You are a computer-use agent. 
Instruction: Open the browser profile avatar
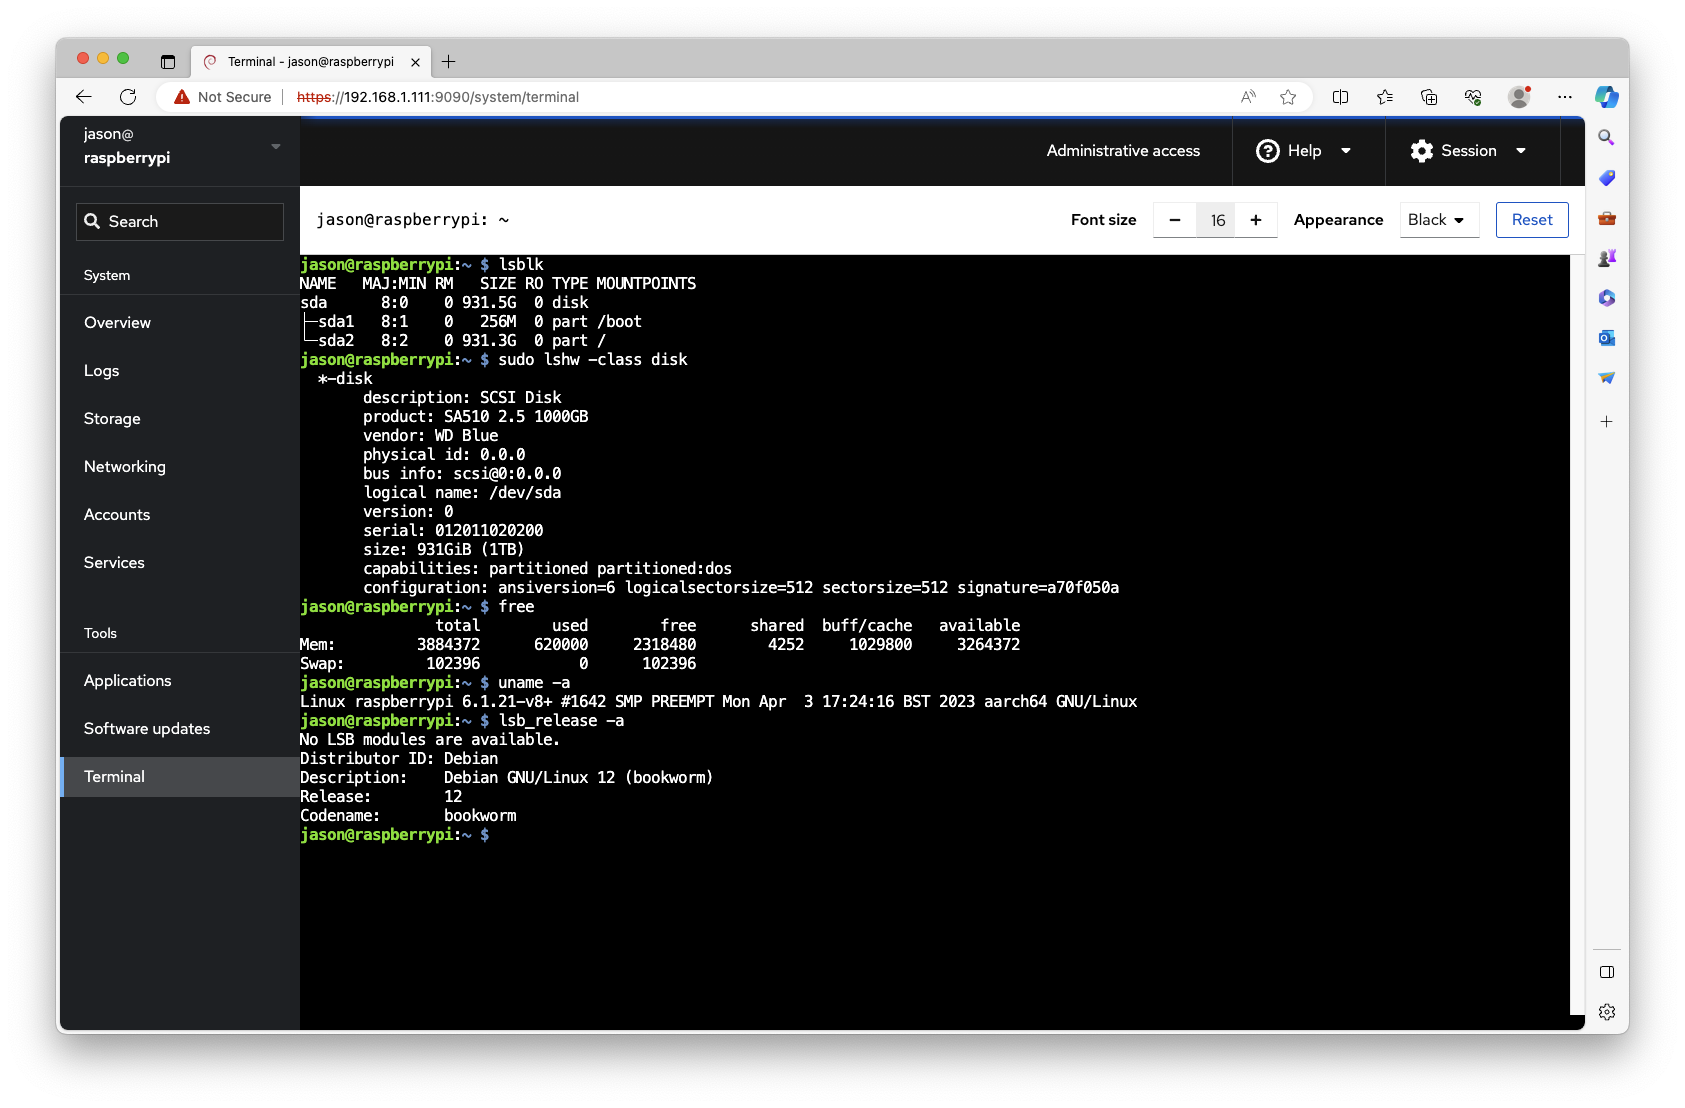coord(1519,97)
